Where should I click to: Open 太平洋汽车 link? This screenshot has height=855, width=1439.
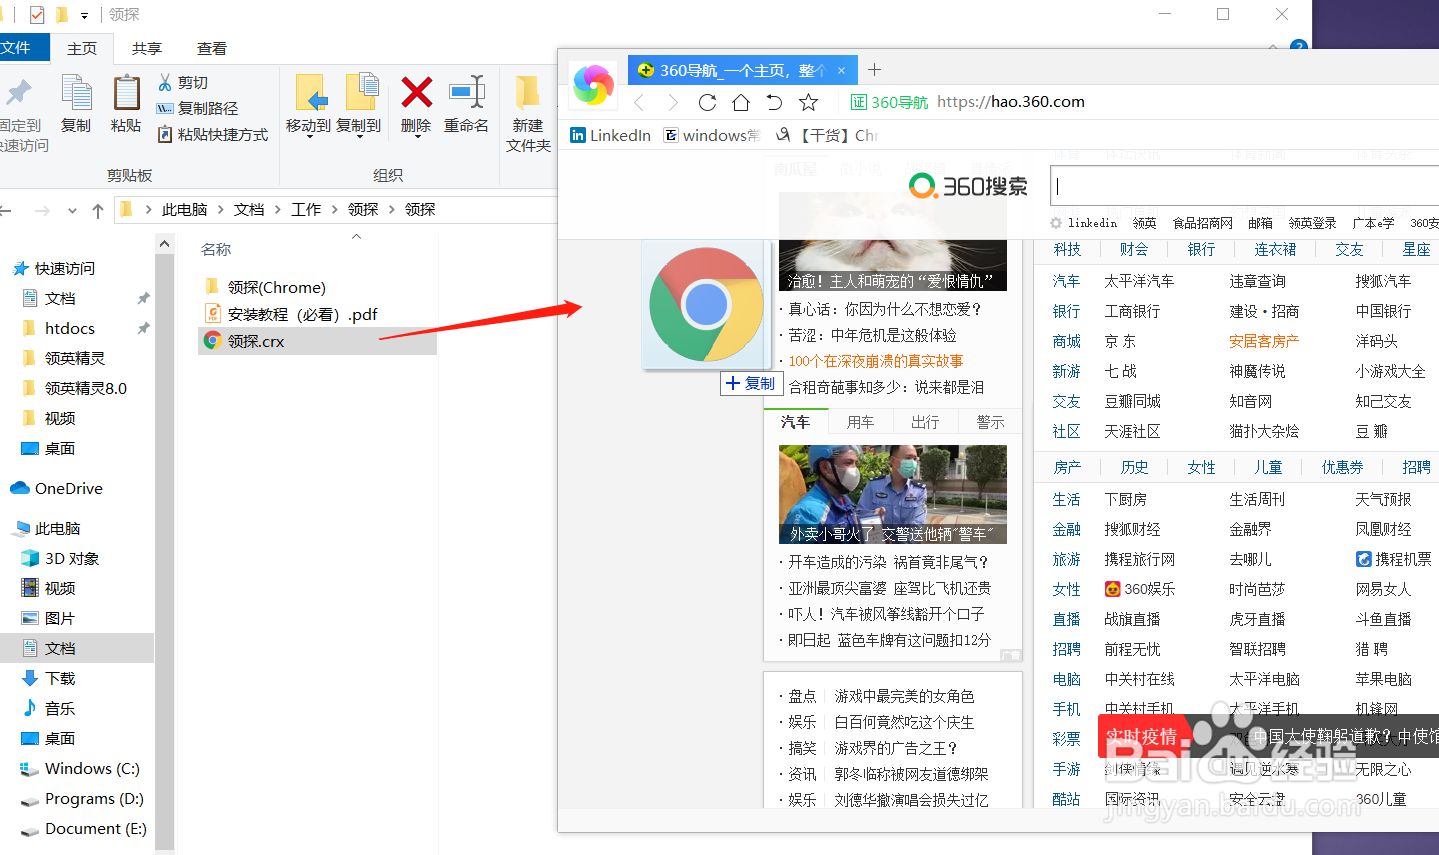click(x=1139, y=281)
